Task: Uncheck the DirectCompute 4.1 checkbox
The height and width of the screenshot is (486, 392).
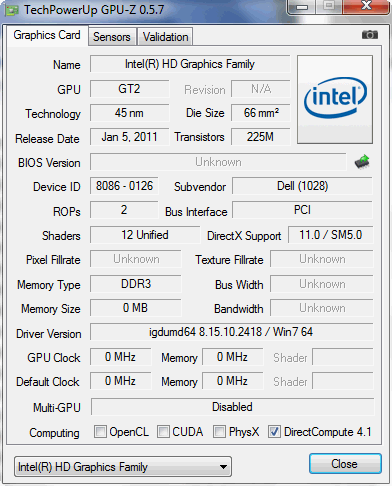Action: [x=274, y=431]
